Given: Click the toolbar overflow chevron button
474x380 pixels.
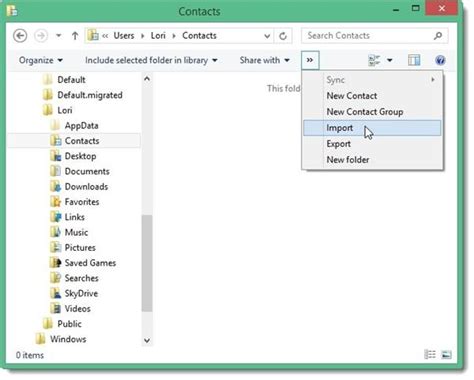Looking at the screenshot, I should pyautogui.click(x=310, y=60).
